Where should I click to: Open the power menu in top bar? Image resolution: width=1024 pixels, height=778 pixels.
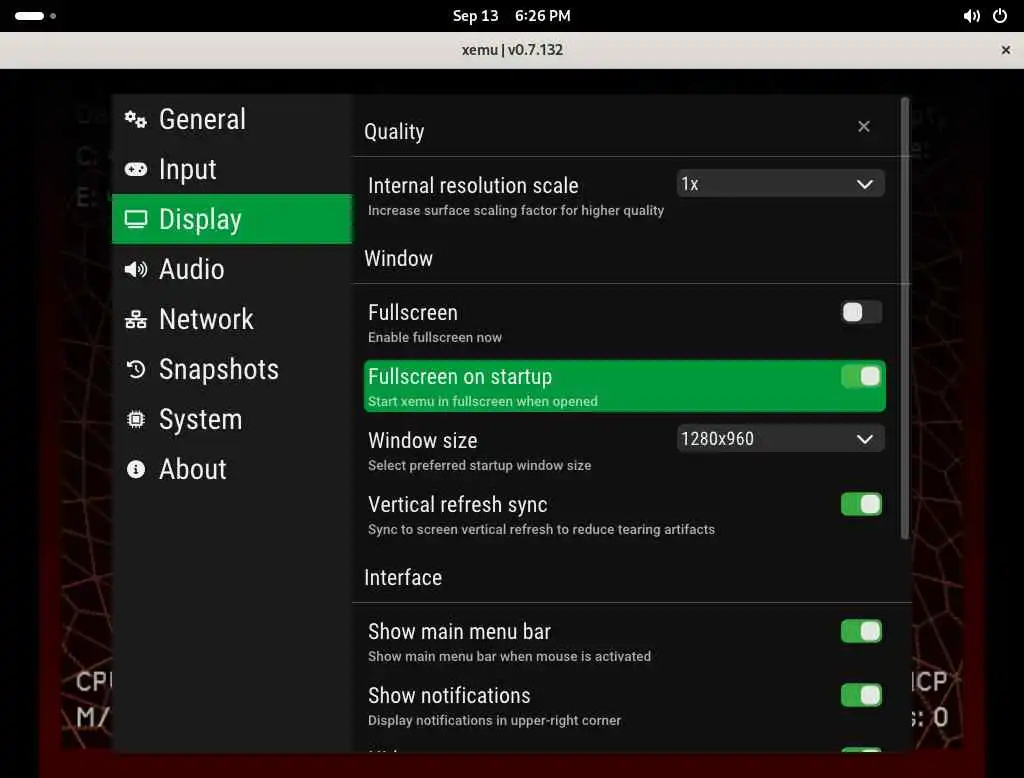point(1000,16)
